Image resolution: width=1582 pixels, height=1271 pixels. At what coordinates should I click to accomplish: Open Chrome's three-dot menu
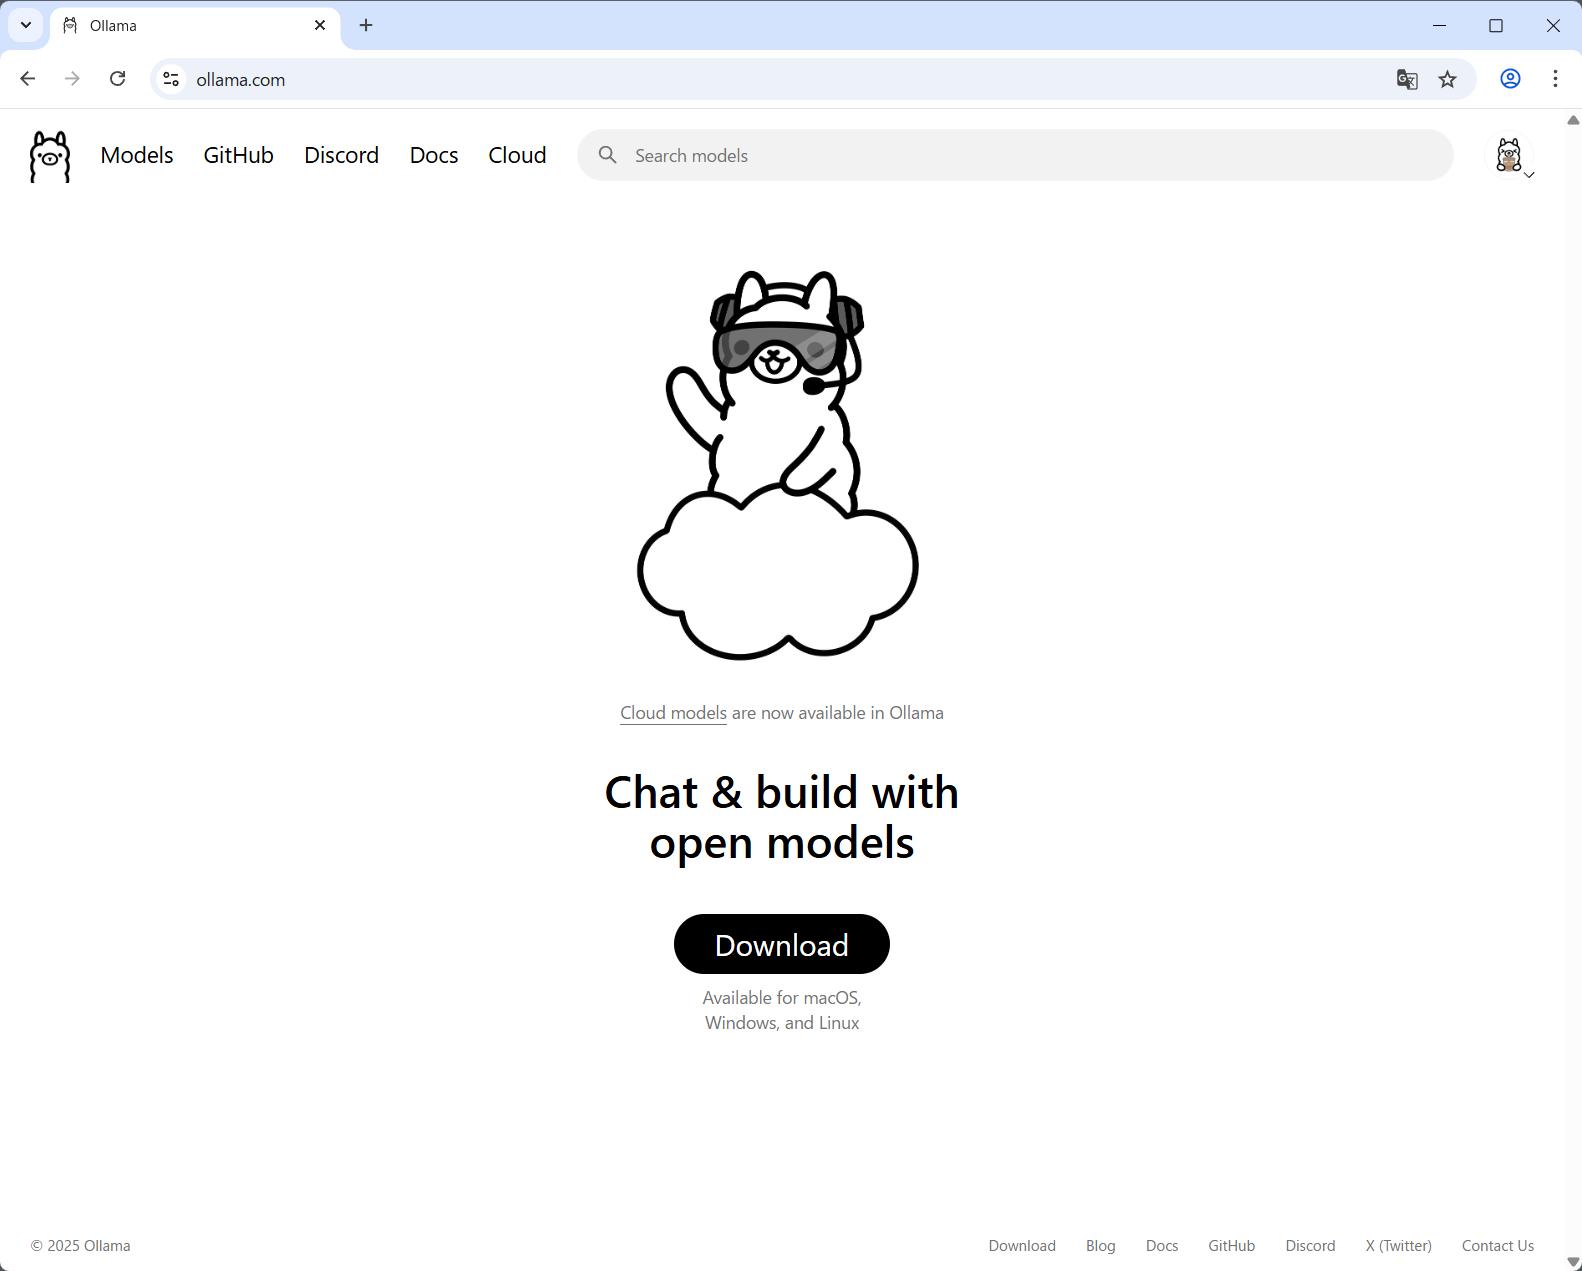click(1555, 79)
